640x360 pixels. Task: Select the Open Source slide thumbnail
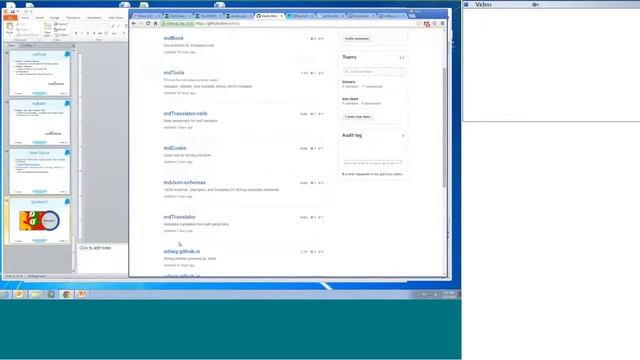(x=40, y=171)
